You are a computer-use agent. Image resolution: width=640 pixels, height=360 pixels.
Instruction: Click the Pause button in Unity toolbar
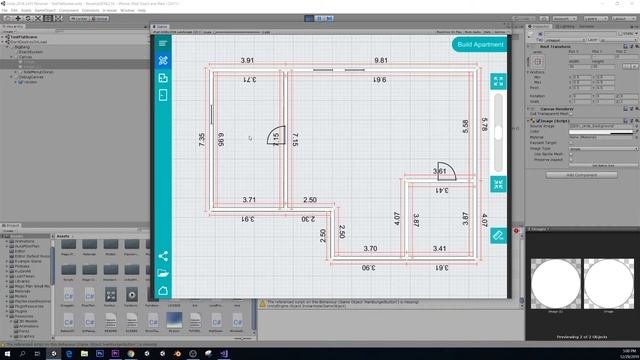pos(319,18)
